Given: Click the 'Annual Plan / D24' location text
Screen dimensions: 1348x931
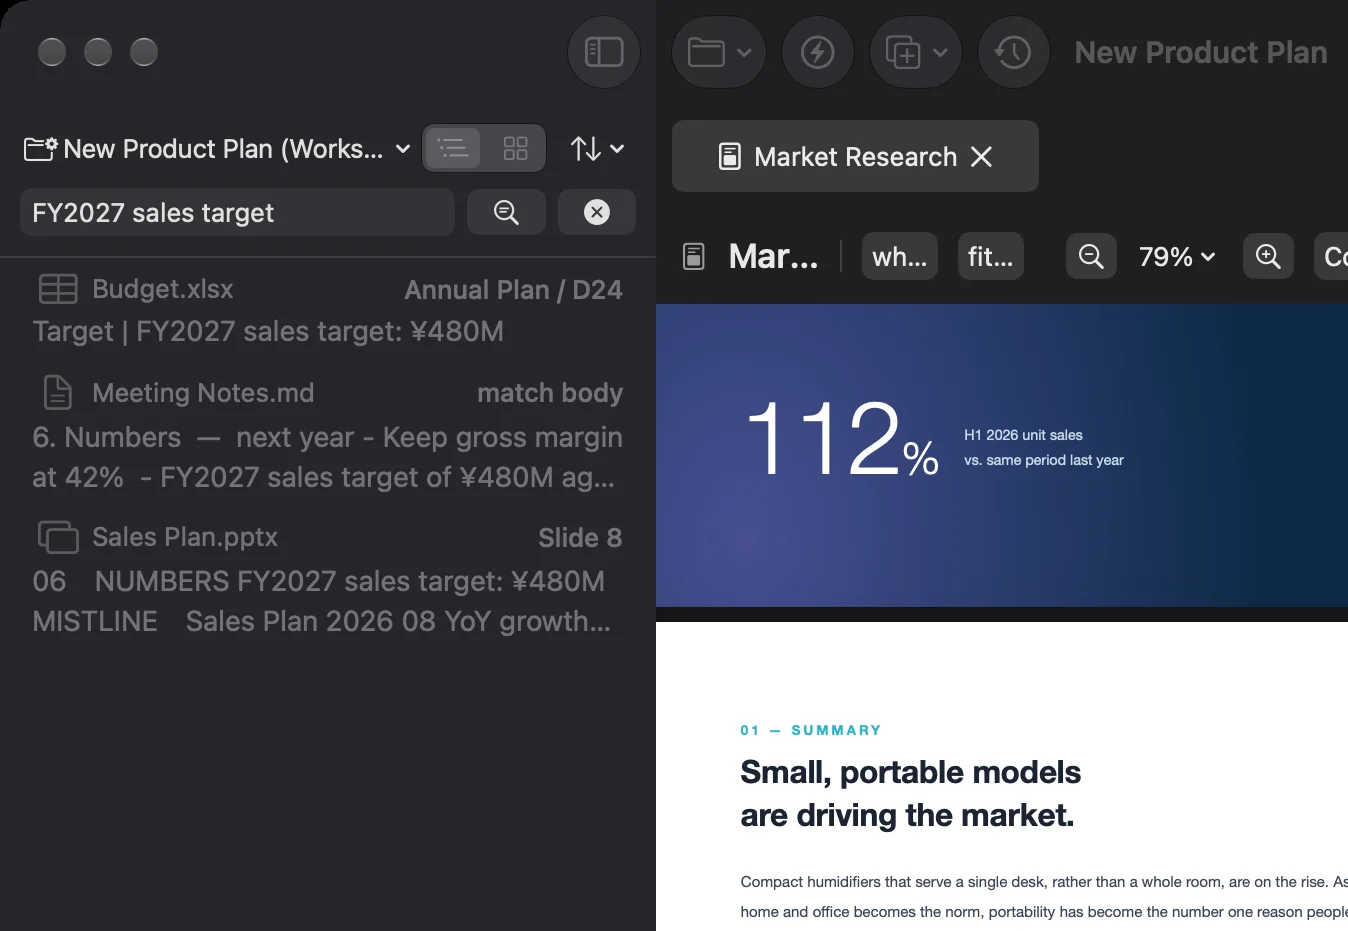Looking at the screenshot, I should click(x=514, y=290).
